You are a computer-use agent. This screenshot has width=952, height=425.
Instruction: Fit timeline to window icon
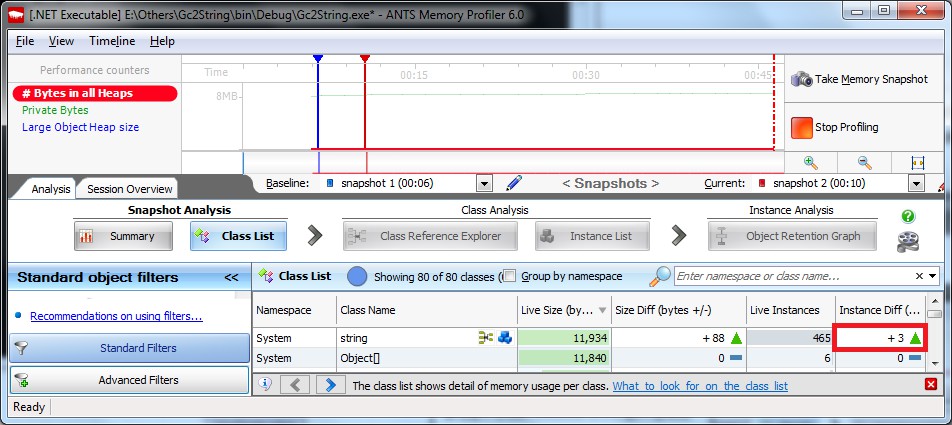point(917,163)
